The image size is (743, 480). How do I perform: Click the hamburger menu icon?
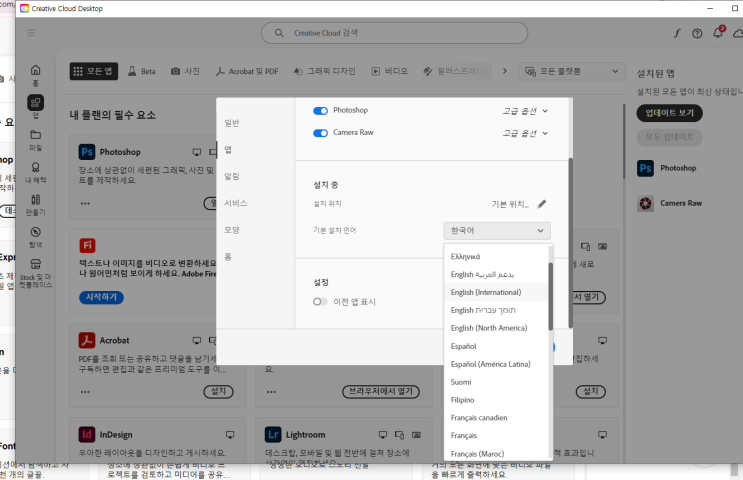[x=31, y=33]
